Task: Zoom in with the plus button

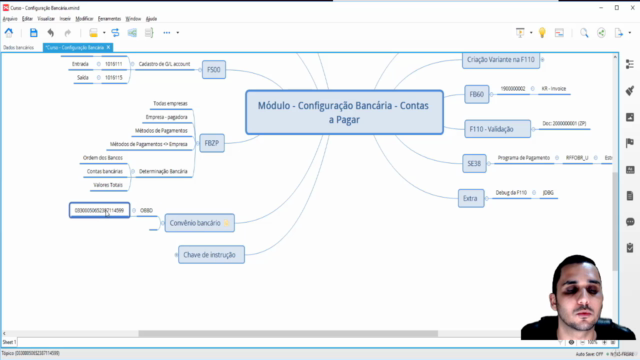Action: click(x=604, y=342)
